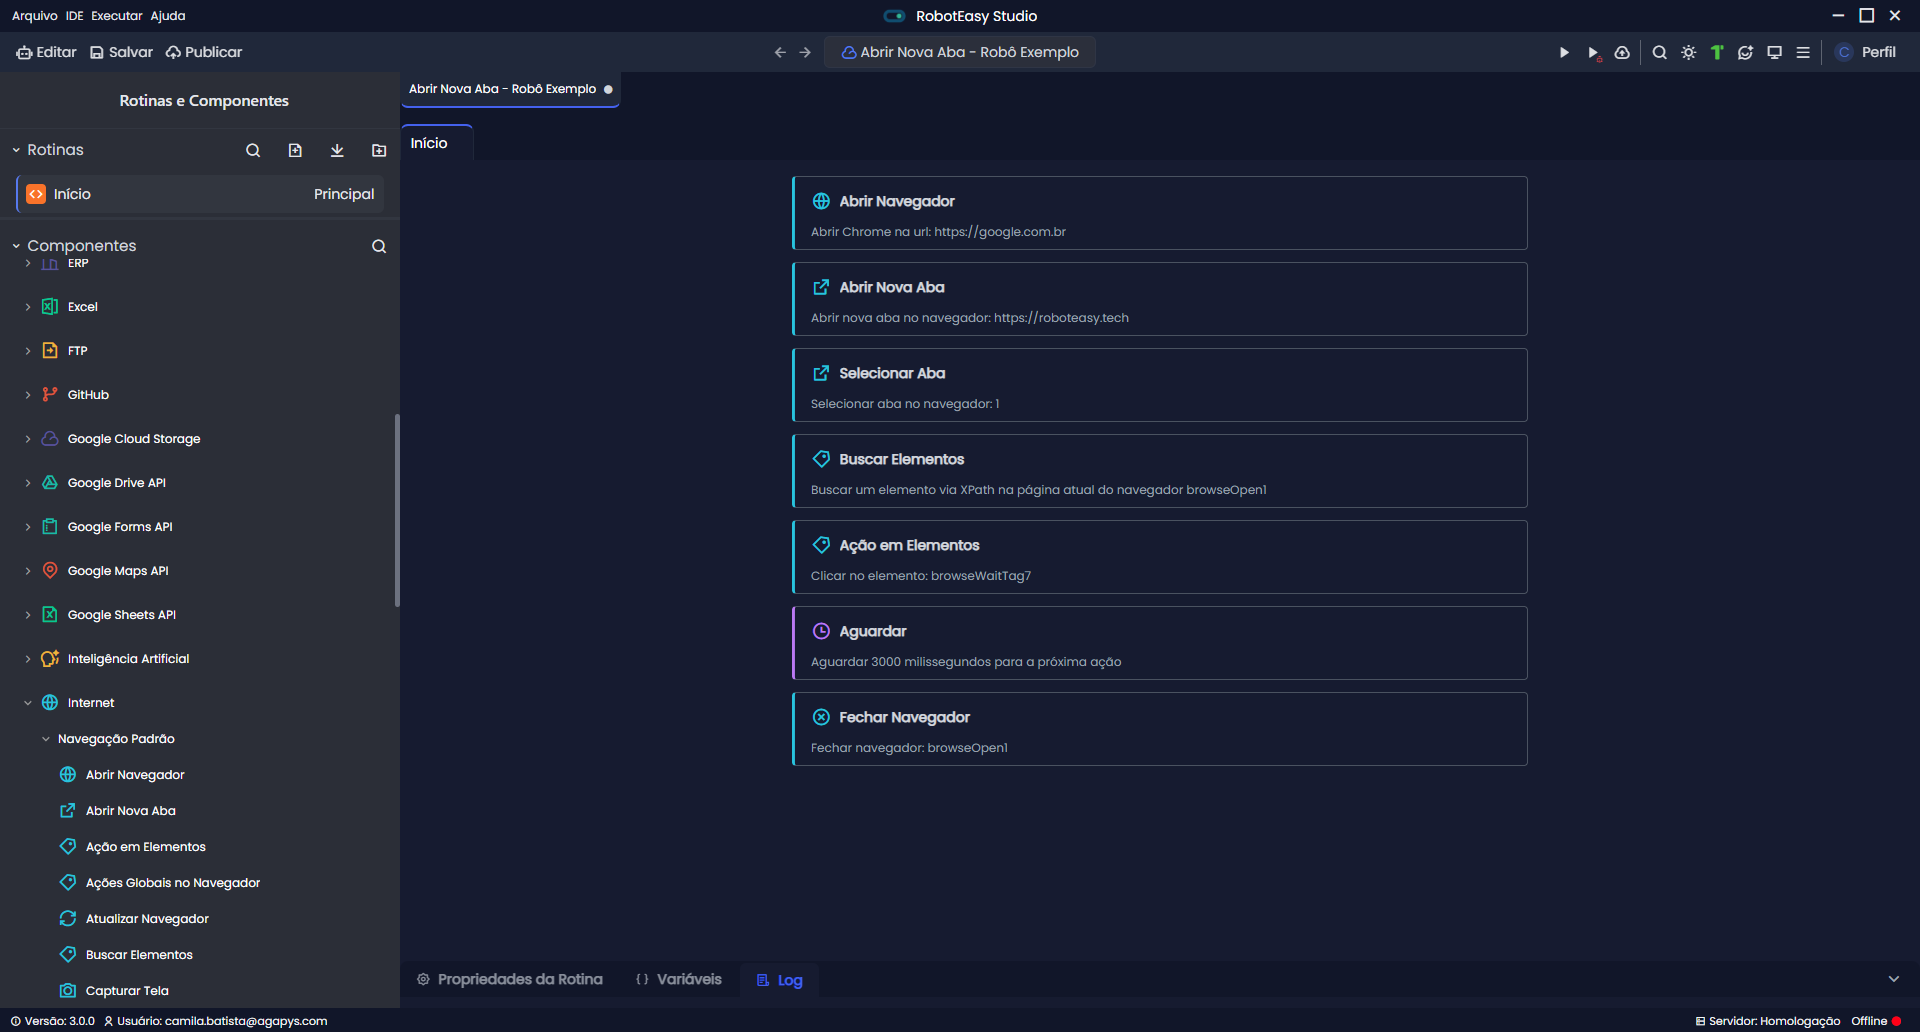This screenshot has height=1032, width=1920.
Task: Open search in the Componentes section
Action: [379, 246]
